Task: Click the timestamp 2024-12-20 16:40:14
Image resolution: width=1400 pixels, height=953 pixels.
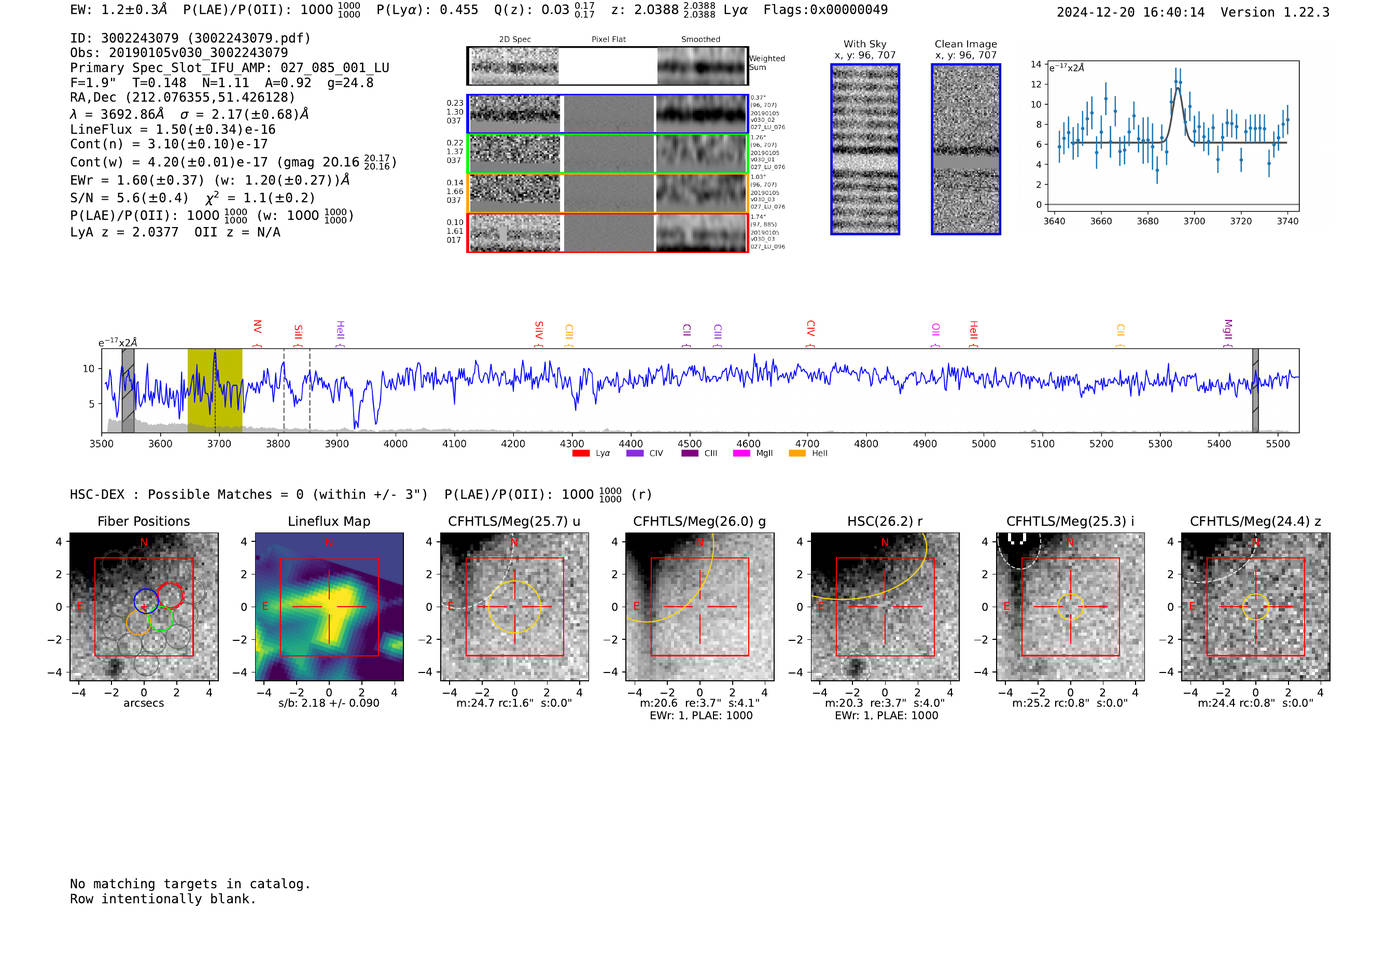Action: [1131, 12]
